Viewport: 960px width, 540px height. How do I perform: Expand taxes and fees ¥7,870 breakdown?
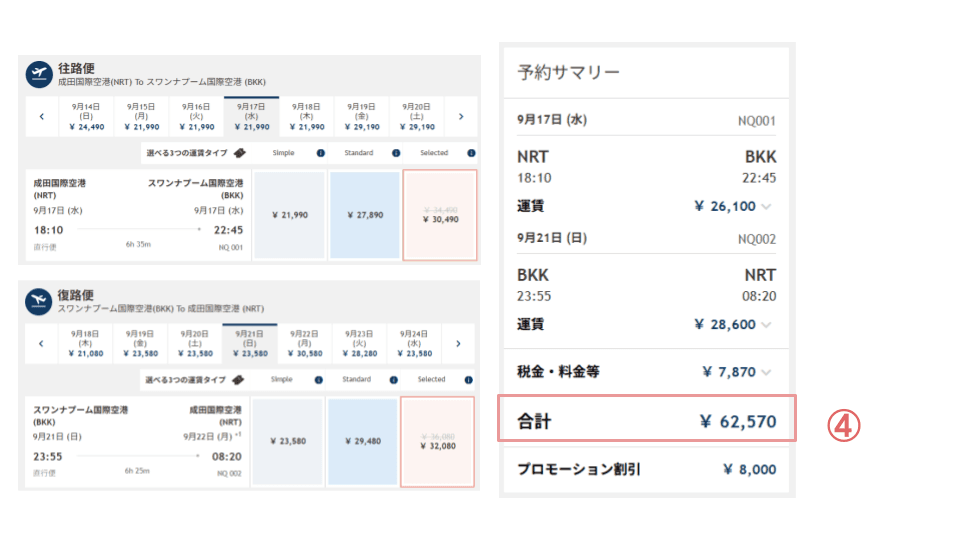coord(766,372)
